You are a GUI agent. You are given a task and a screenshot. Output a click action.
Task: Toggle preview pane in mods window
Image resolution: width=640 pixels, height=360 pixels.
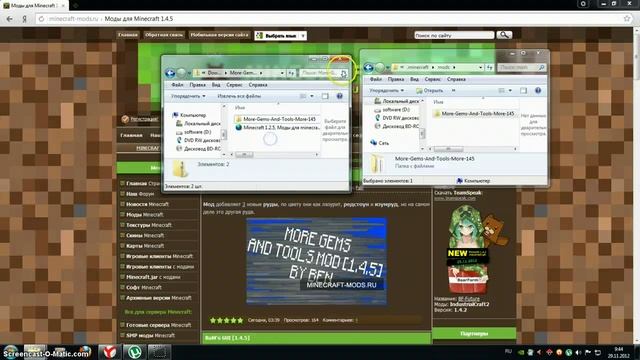pyautogui.click(x=523, y=91)
